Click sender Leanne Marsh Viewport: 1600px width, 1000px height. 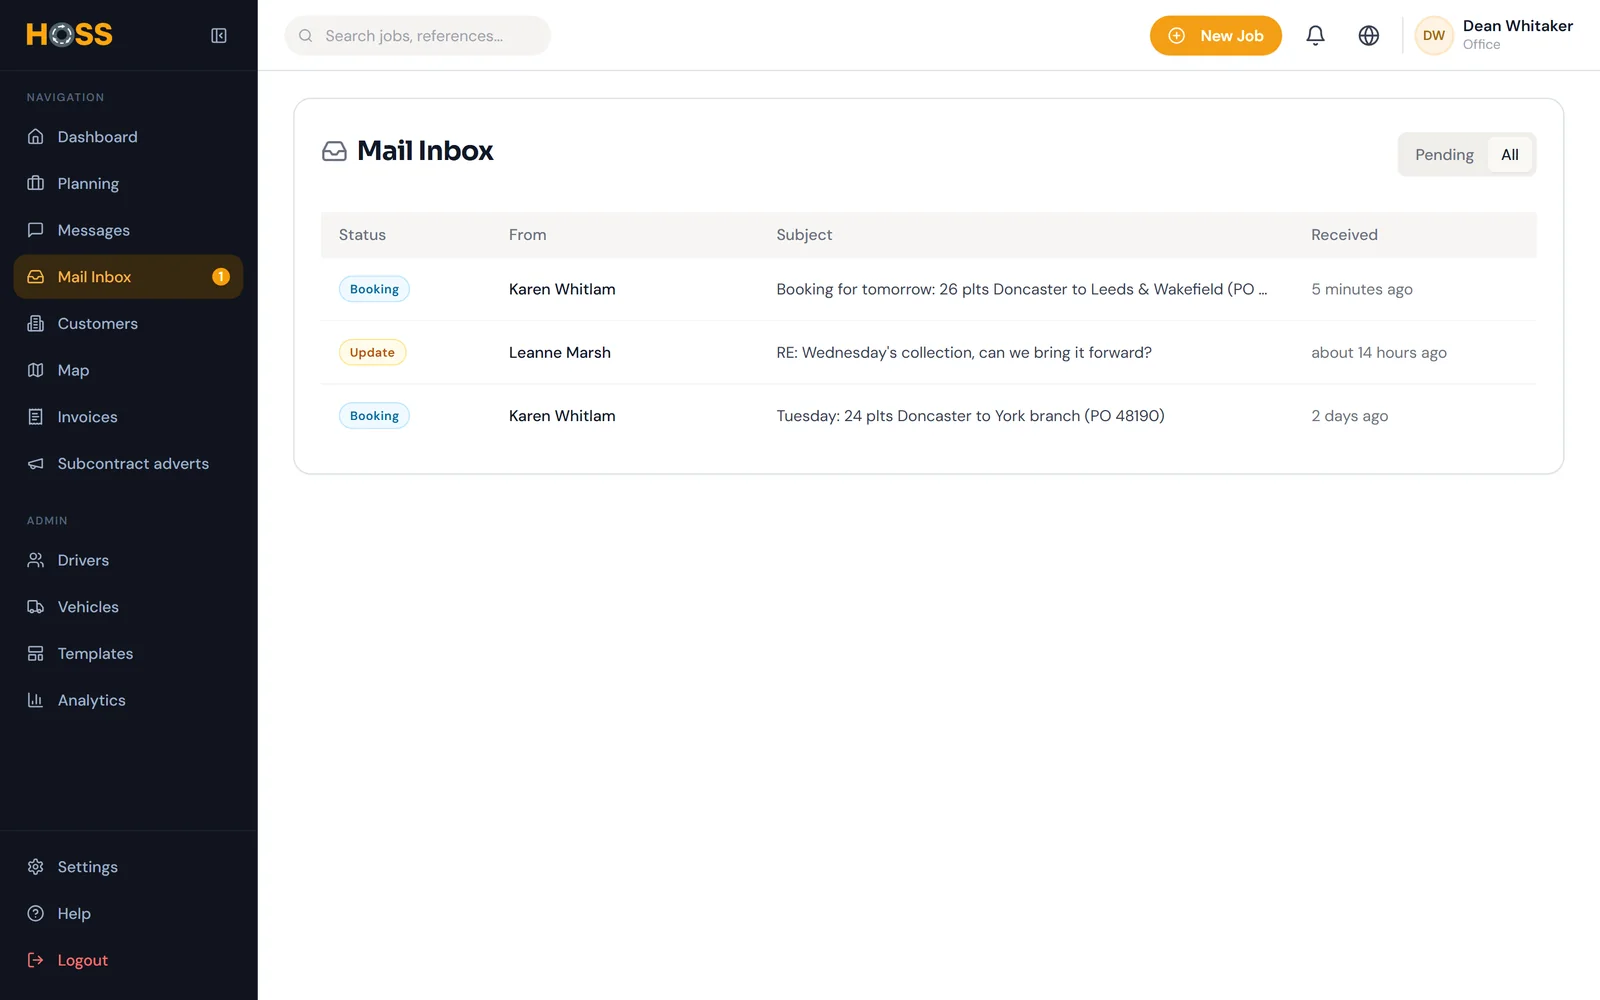559,352
